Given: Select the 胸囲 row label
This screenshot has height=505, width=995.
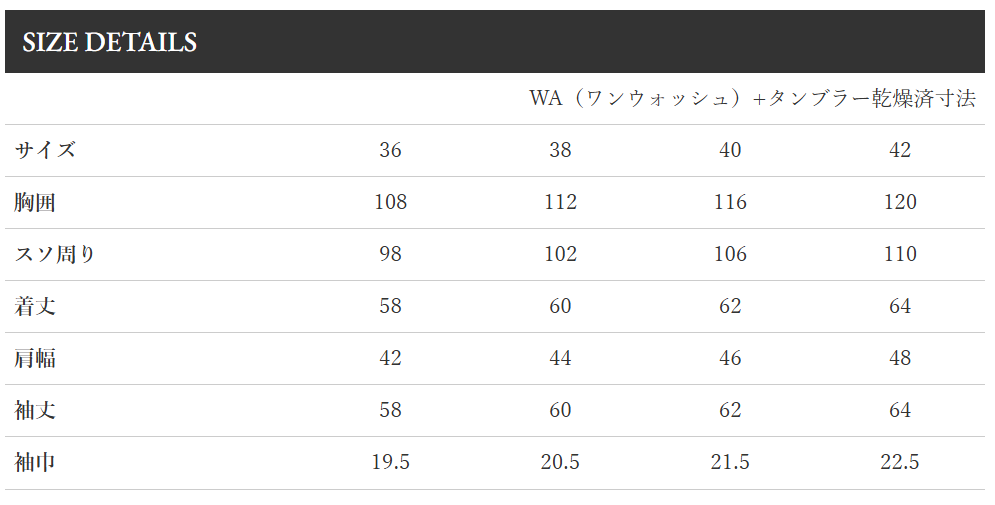Looking at the screenshot, I should point(35,203).
